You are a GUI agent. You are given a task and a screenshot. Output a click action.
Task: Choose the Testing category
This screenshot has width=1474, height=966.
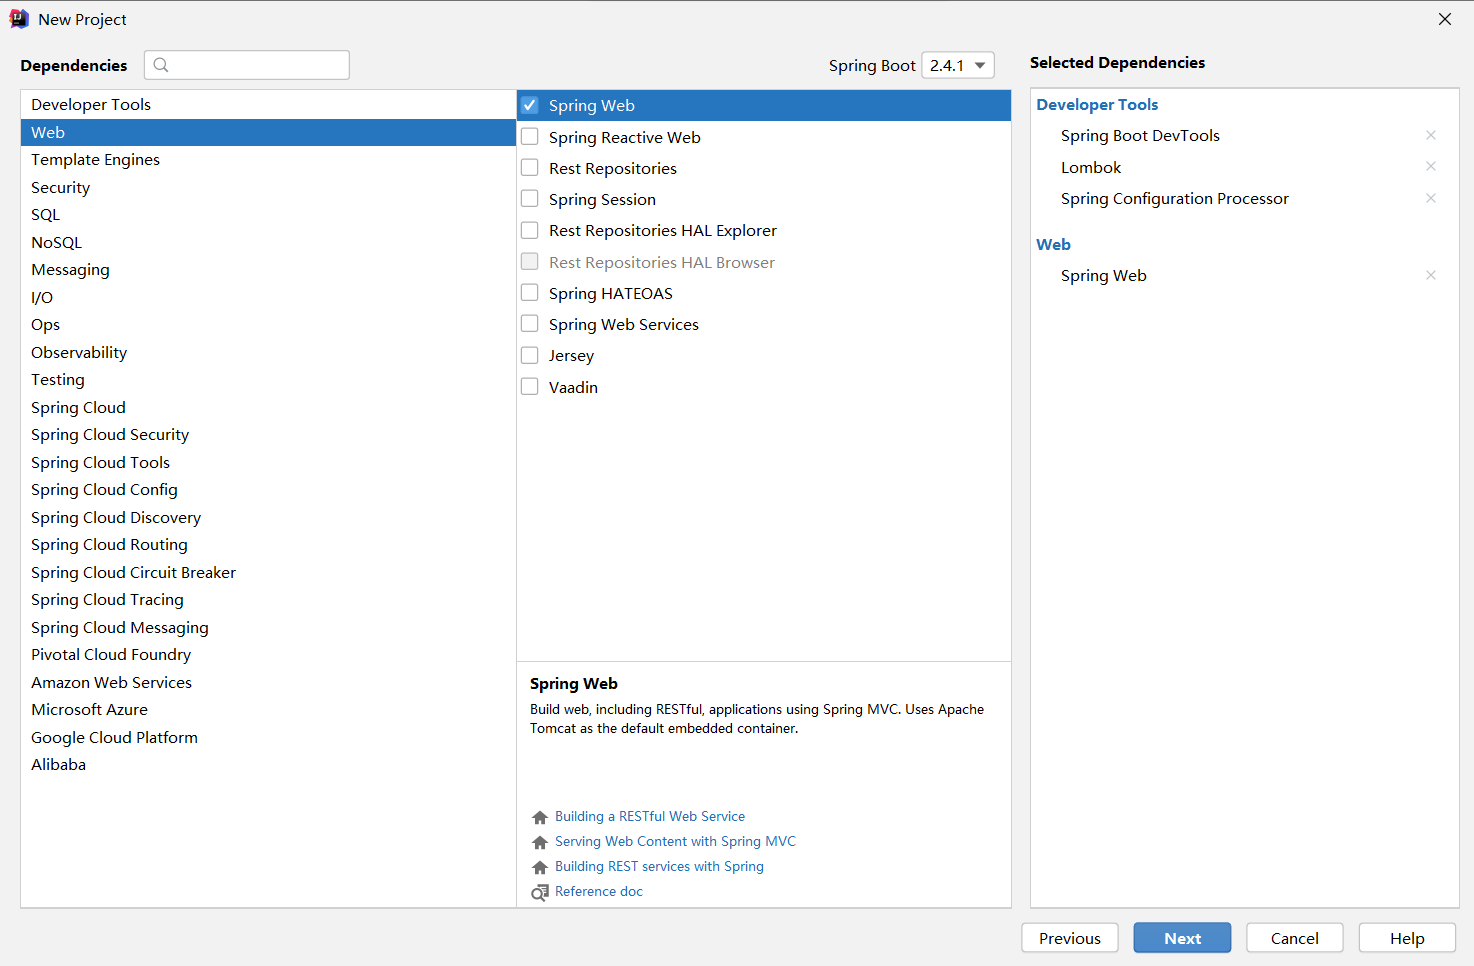268,380
